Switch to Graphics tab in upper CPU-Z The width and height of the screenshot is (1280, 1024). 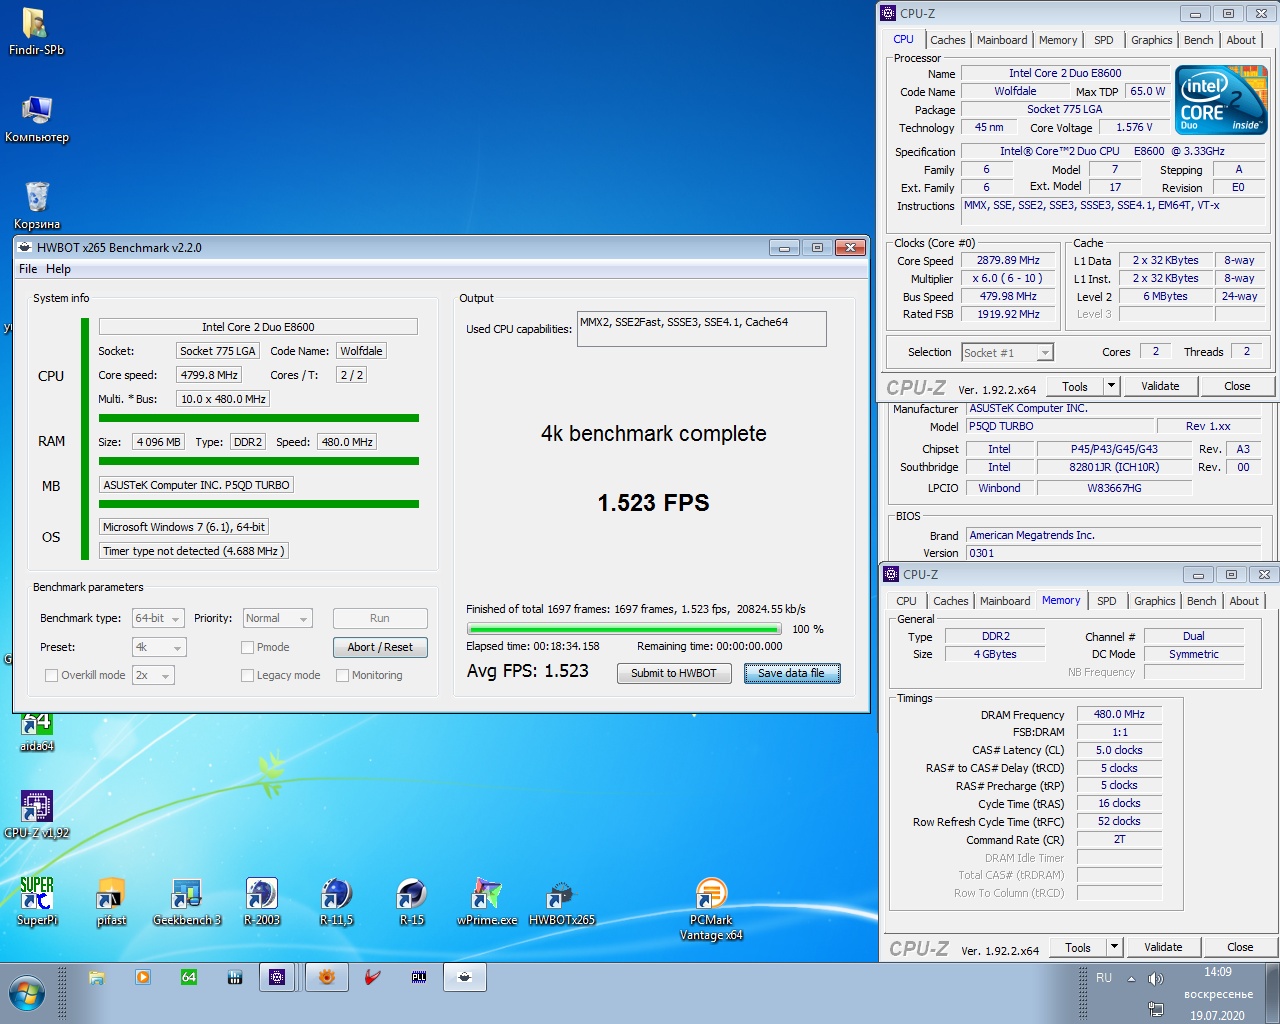[x=1151, y=40]
